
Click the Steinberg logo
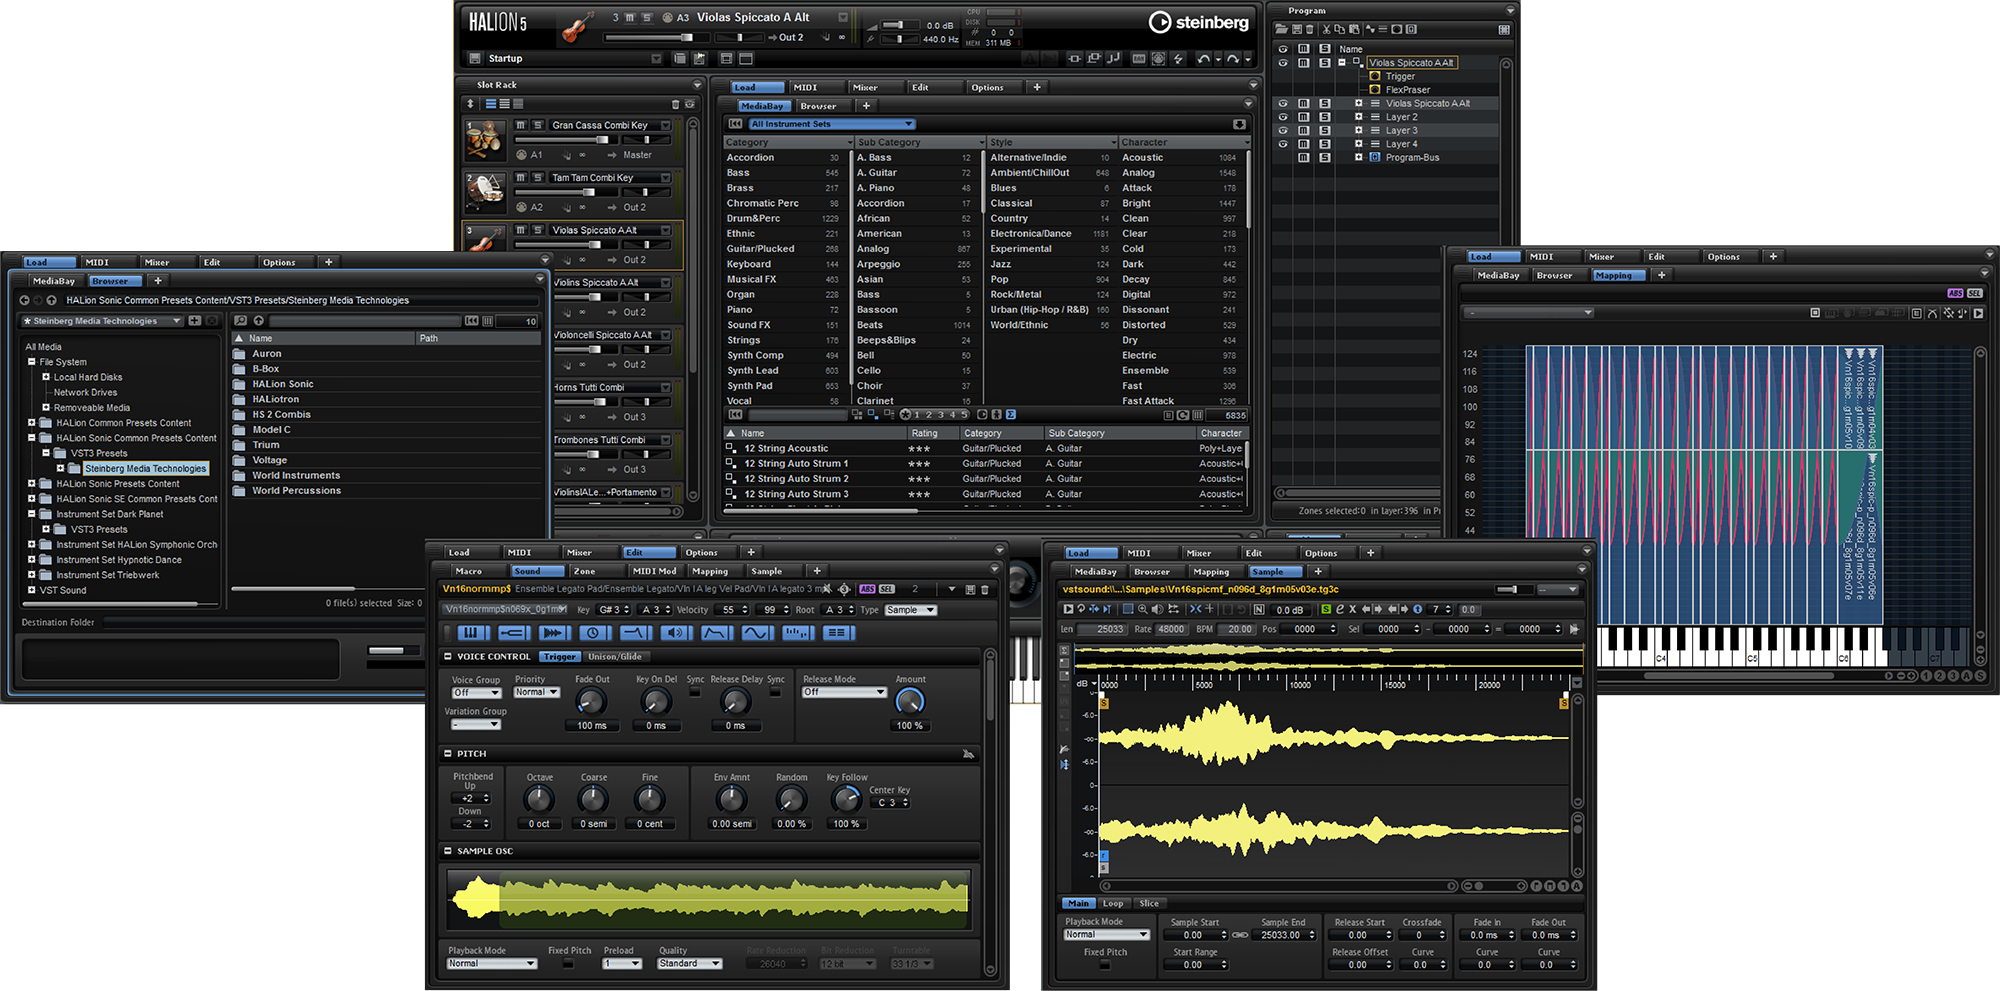[x=1198, y=22]
